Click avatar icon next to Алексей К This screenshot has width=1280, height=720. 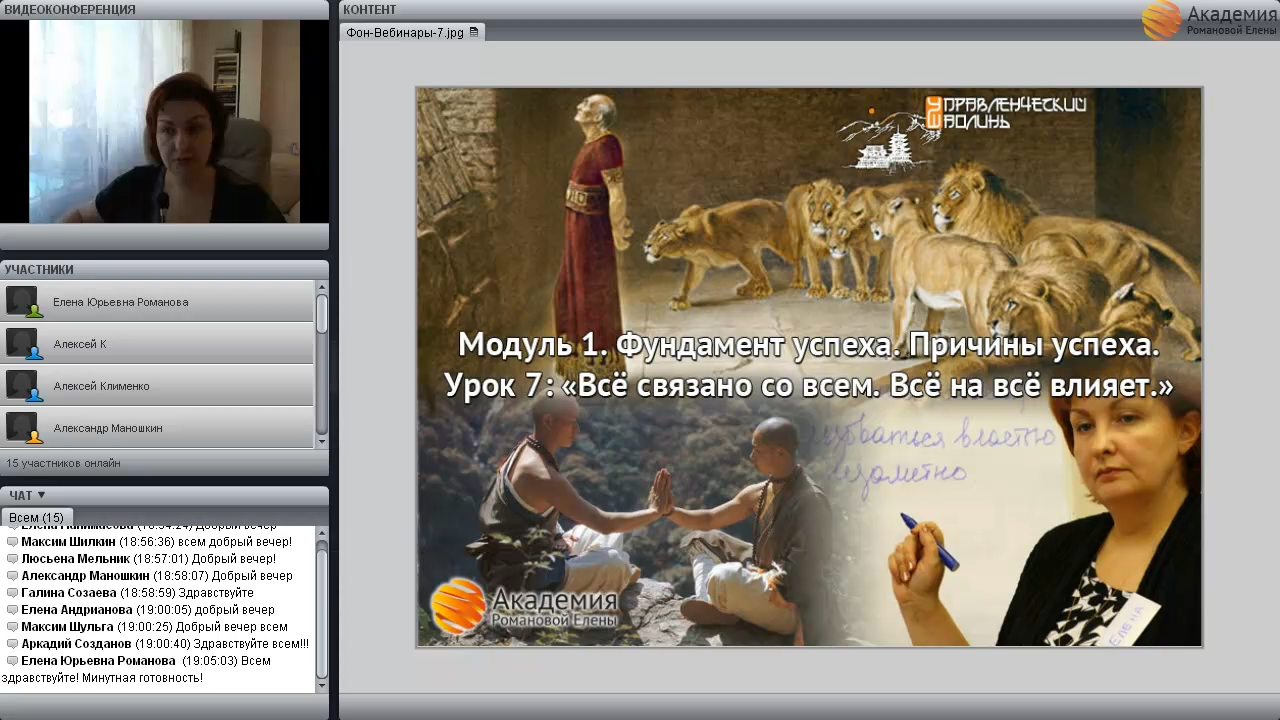pos(22,344)
